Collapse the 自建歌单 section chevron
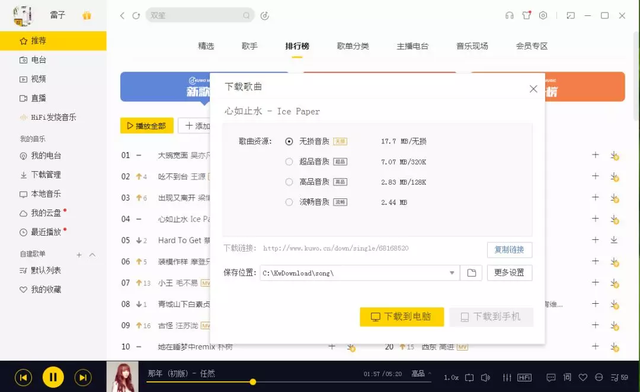This screenshot has height=392, width=640. pyautogui.click(x=92, y=255)
